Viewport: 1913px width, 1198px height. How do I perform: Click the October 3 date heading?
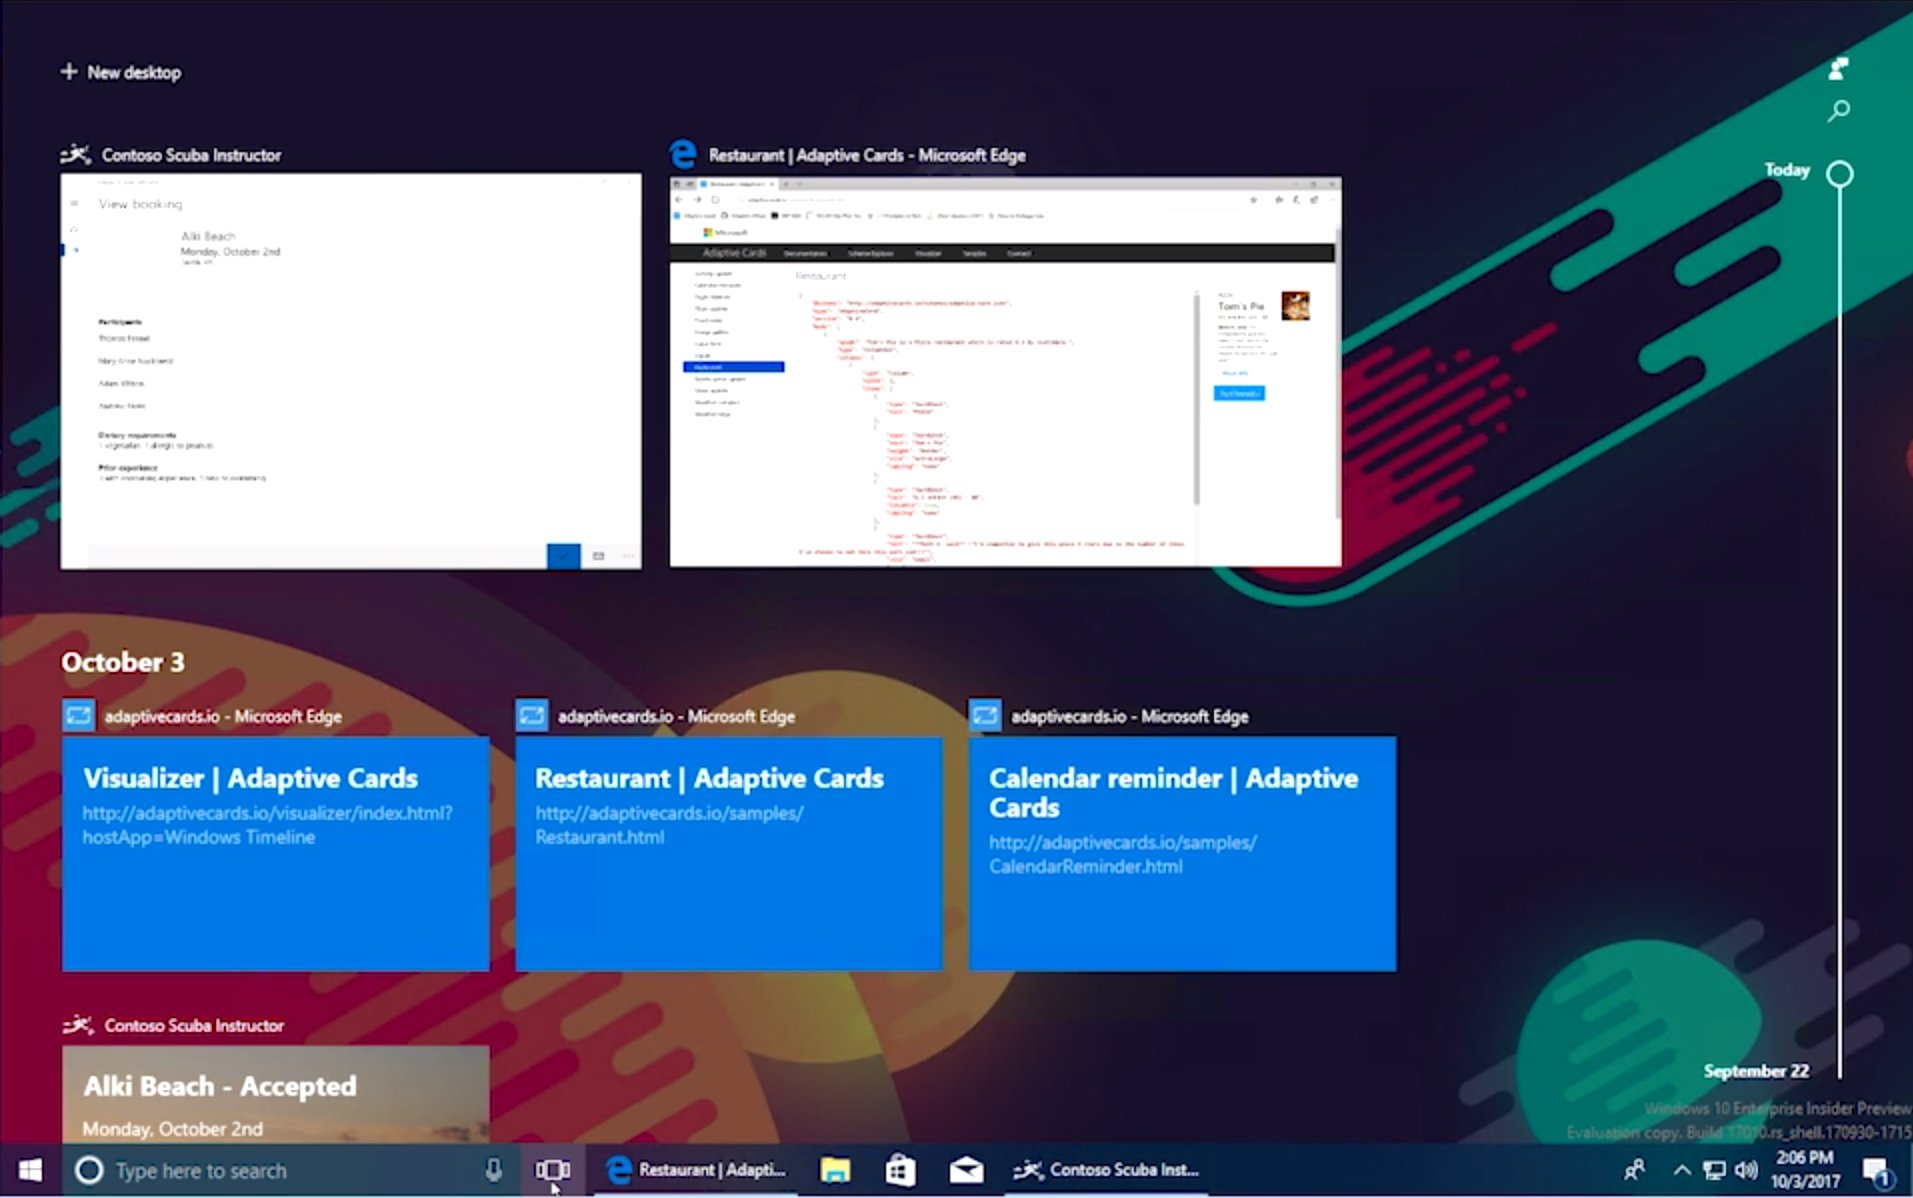coord(123,662)
